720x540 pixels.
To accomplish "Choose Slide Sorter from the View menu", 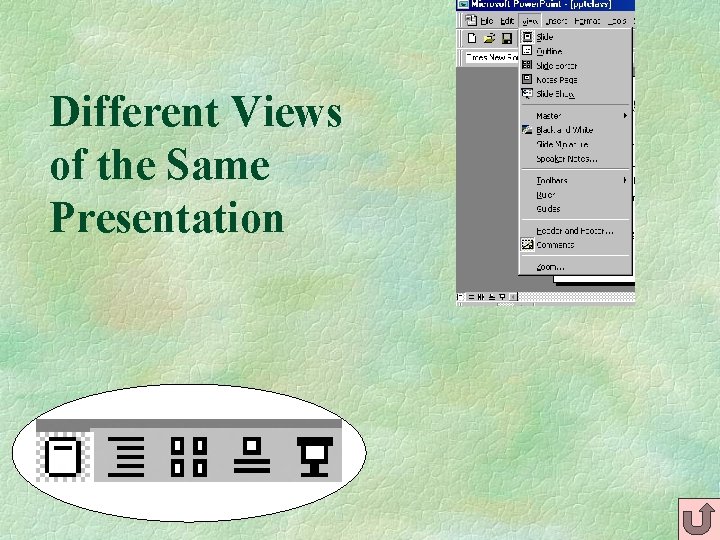I will tap(576, 65).
